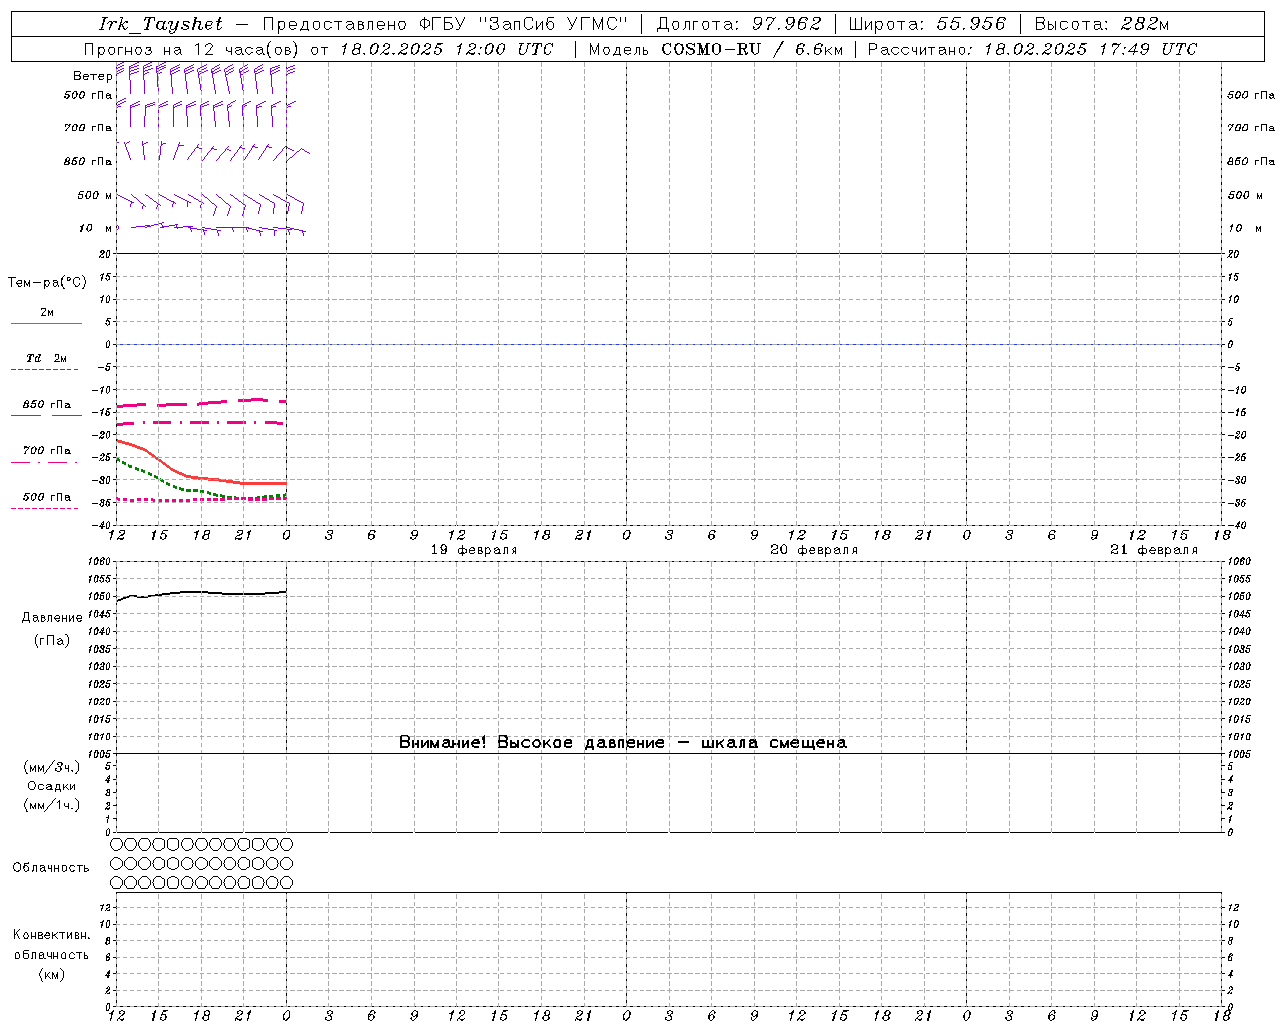Click the Облачность cloud cover label
The height and width of the screenshot is (1024, 1280).
pyautogui.click(x=51, y=868)
